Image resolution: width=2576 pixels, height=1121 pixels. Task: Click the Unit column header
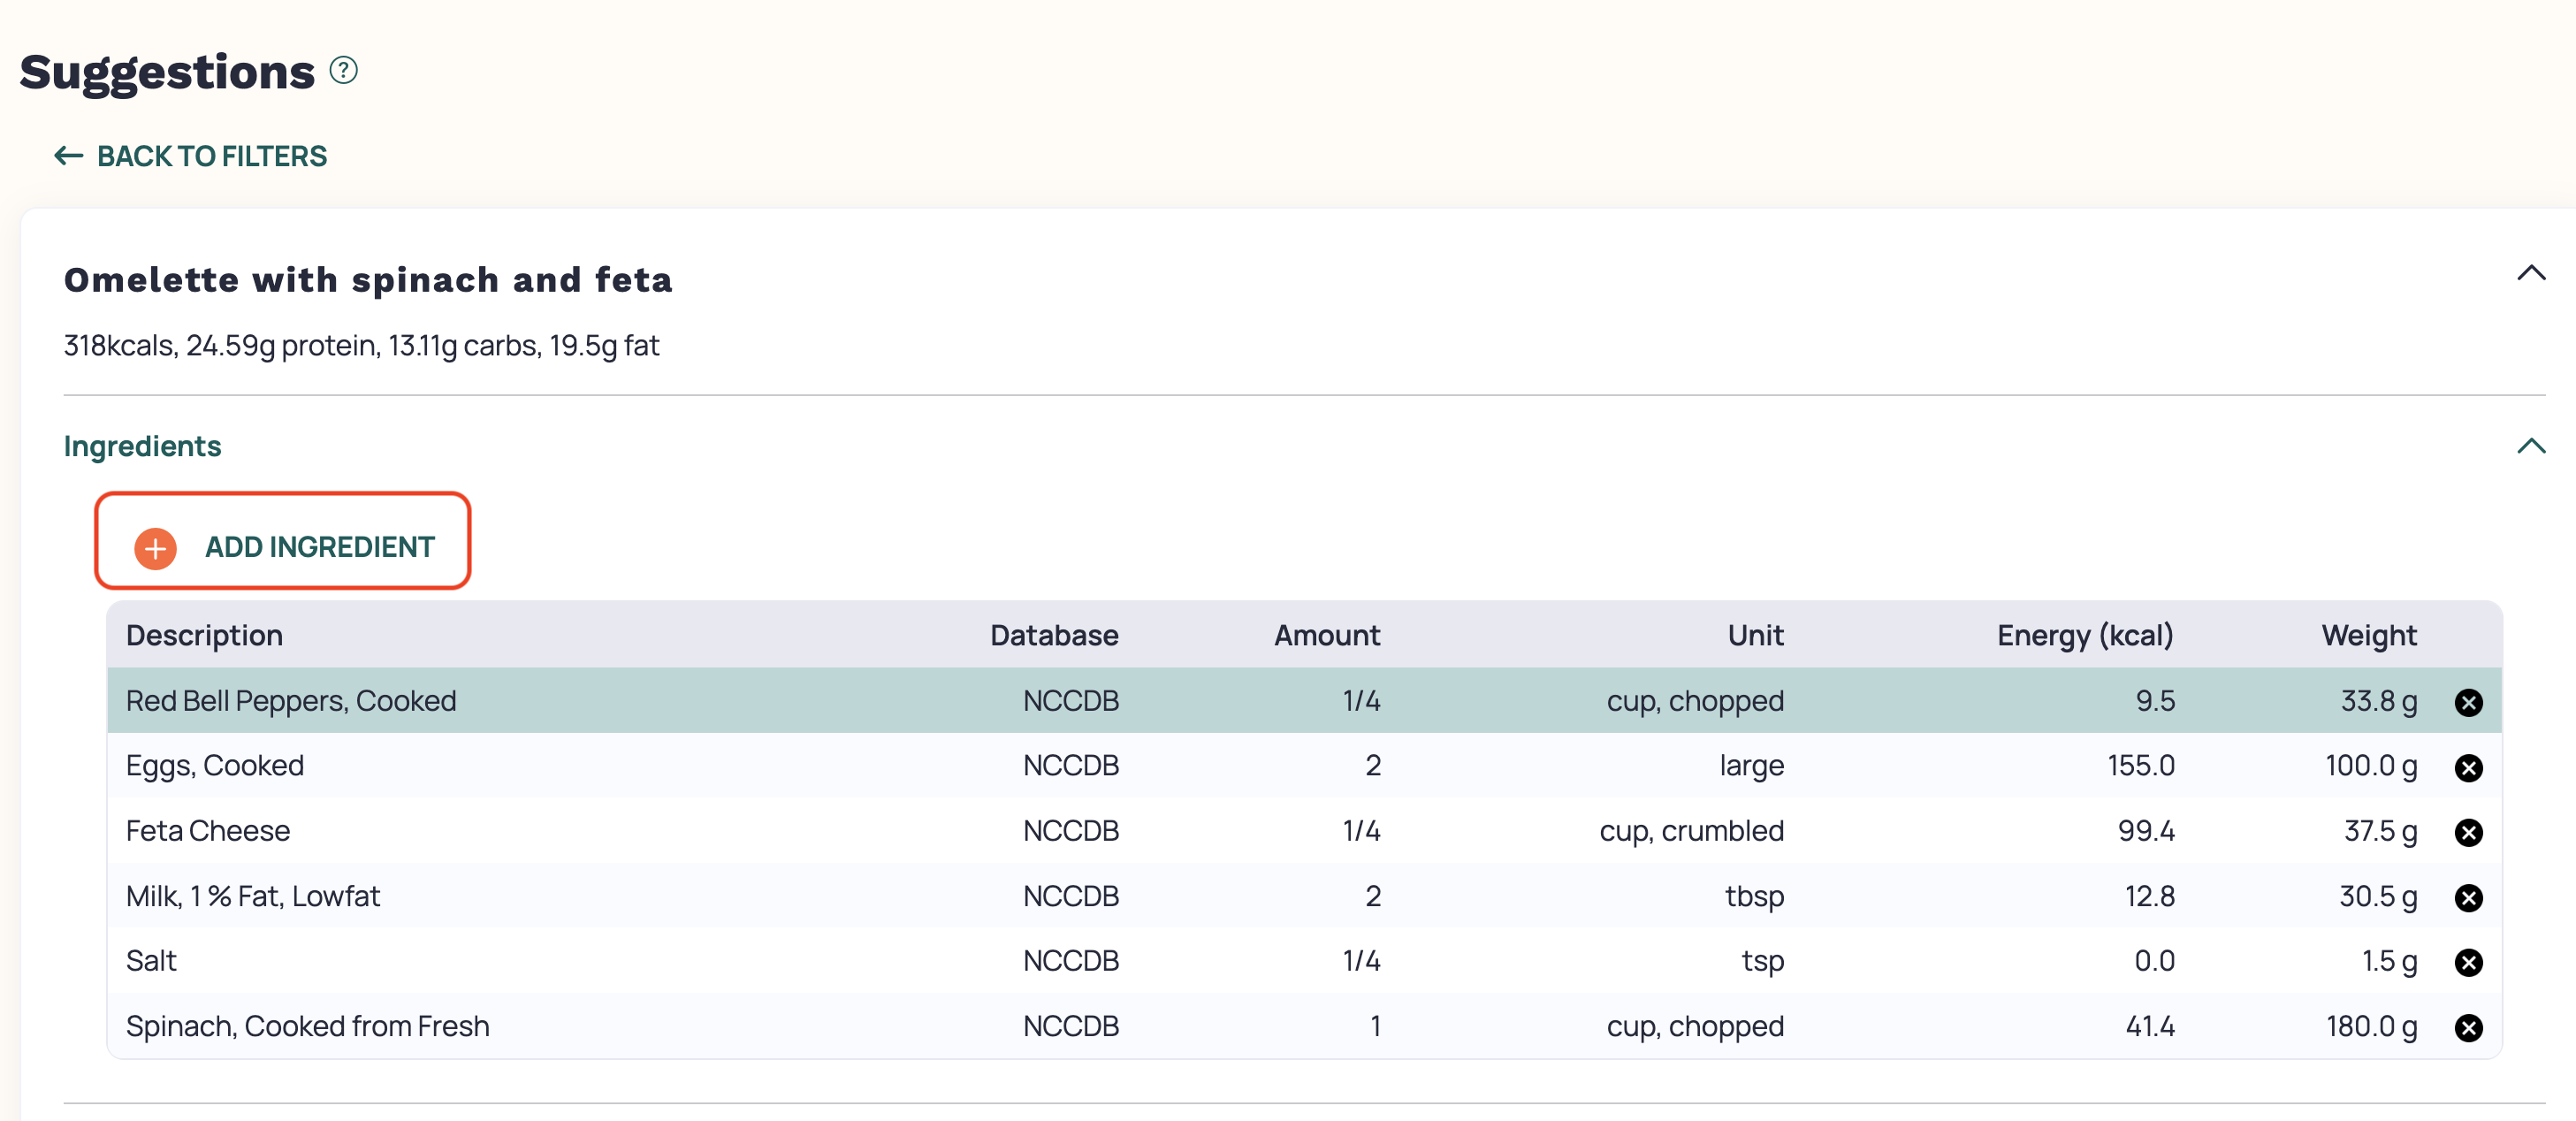click(x=1755, y=635)
